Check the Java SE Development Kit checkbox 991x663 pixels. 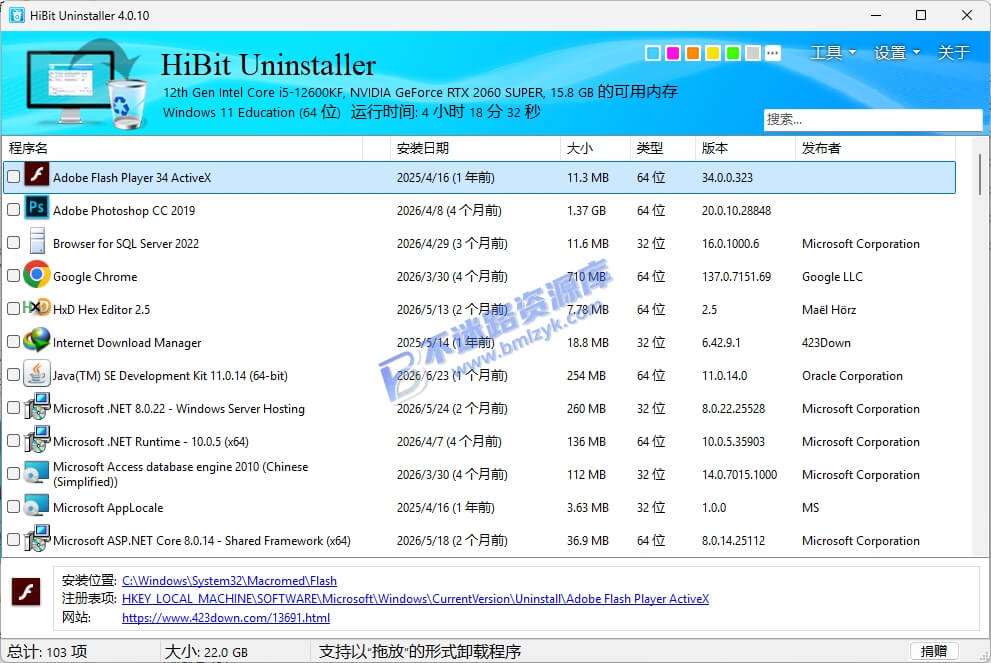click(13, 375)
